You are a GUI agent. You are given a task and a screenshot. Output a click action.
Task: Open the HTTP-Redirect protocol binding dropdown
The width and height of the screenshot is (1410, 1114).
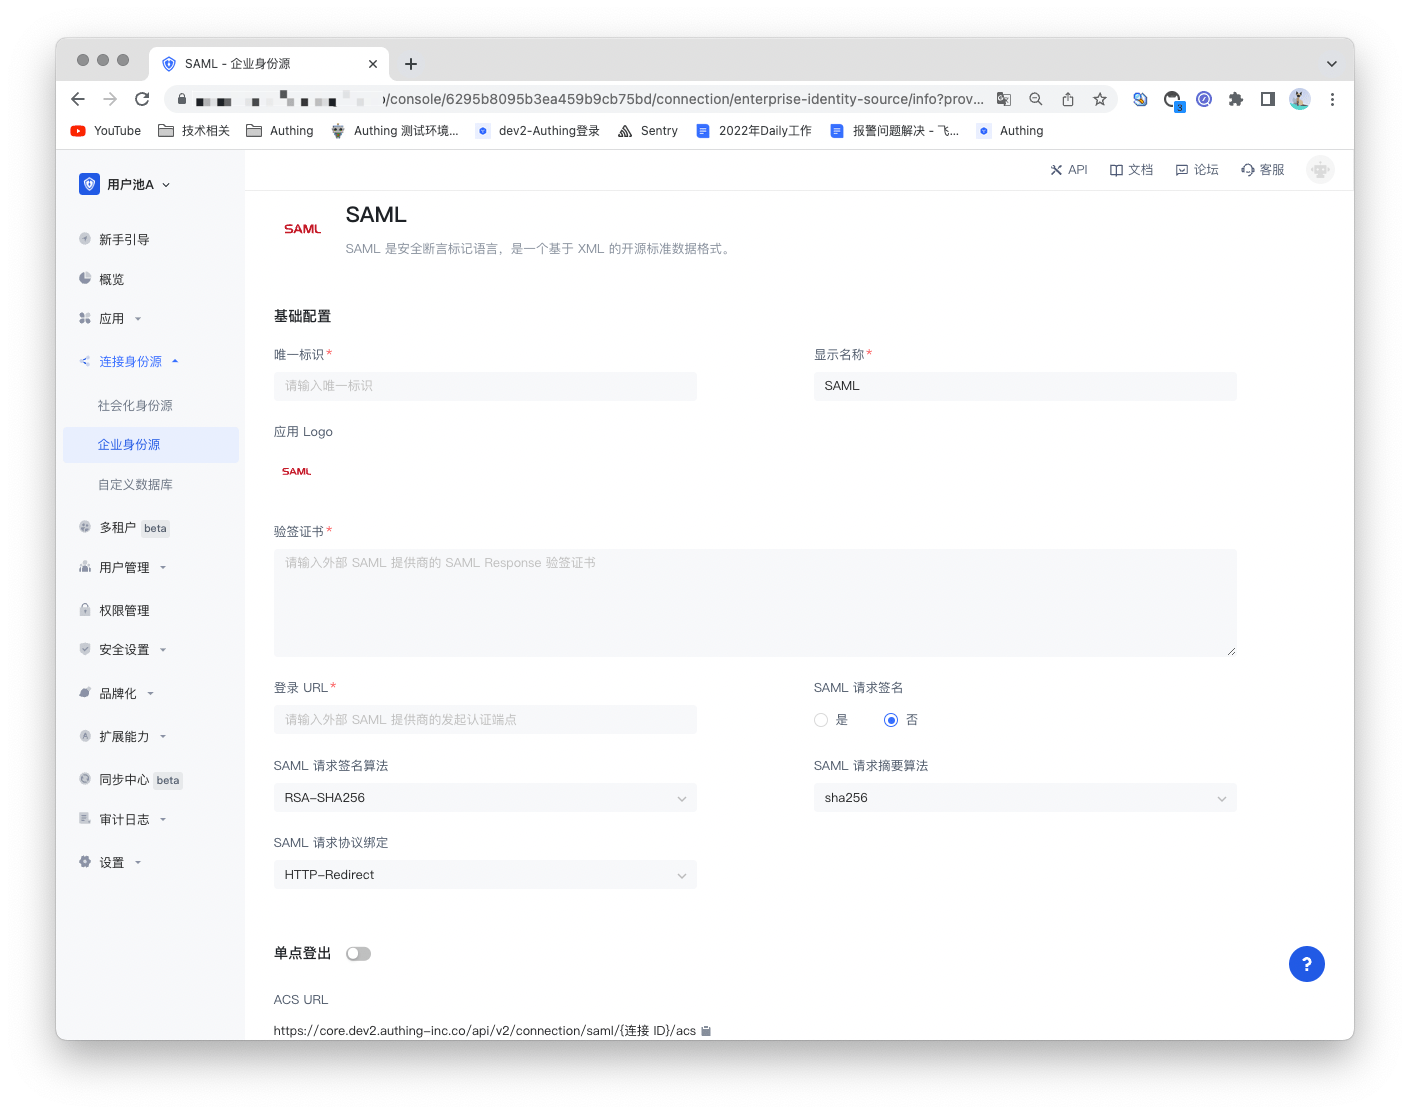point(485,875)
